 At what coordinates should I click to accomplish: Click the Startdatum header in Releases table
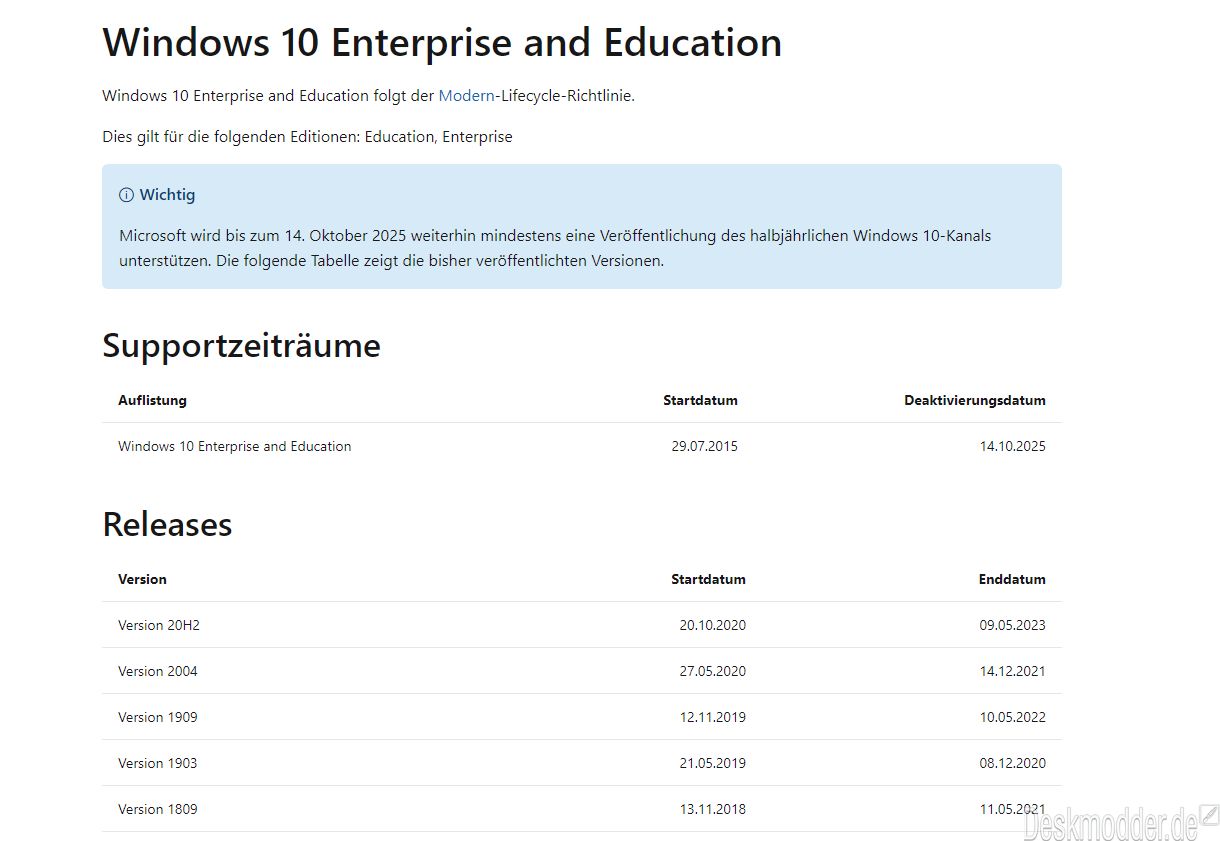pyautogui.click(x=708, y=579)
